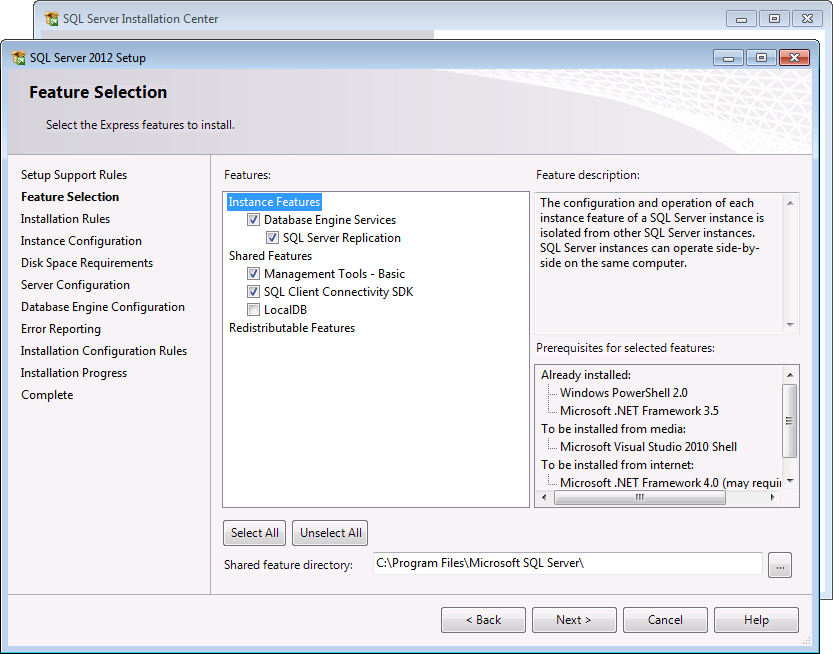Enable the LocalDB checkbox
Screen dimensions: 833x654
click(x=253, y=310)
